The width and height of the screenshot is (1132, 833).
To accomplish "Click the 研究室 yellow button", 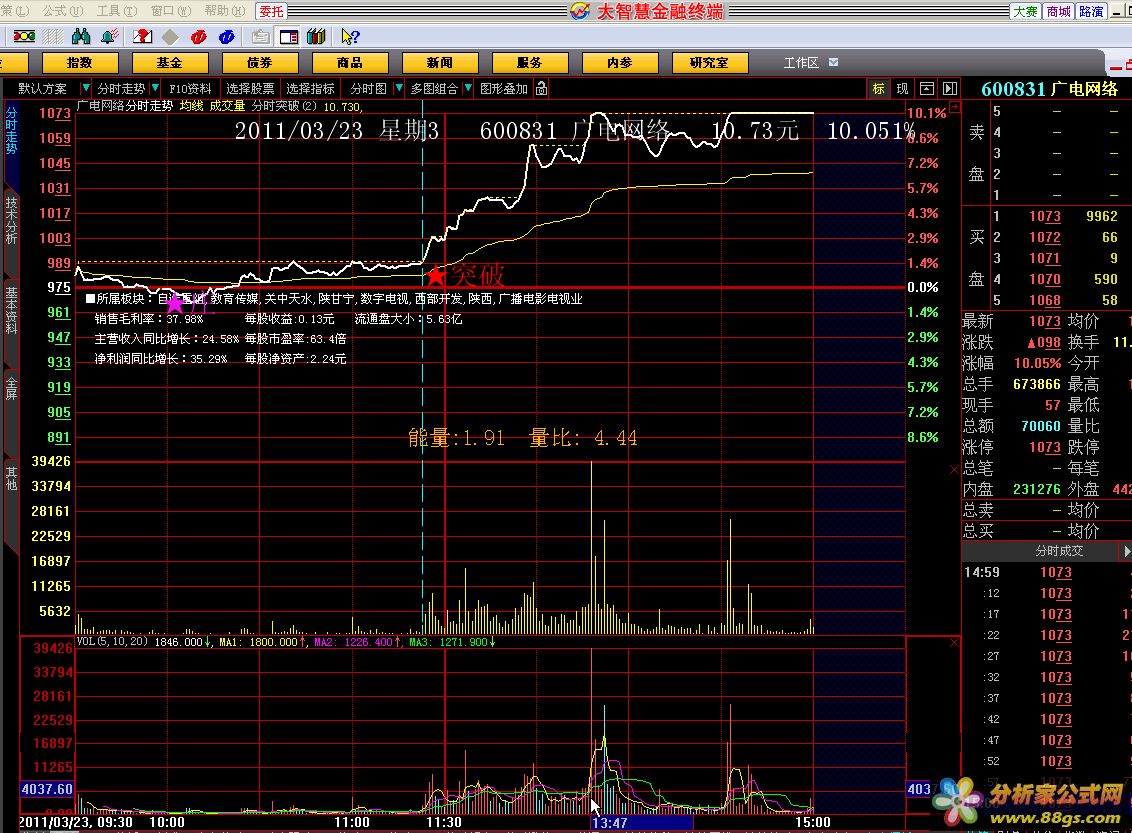I will pyautogui.click(x=709, y=63).
